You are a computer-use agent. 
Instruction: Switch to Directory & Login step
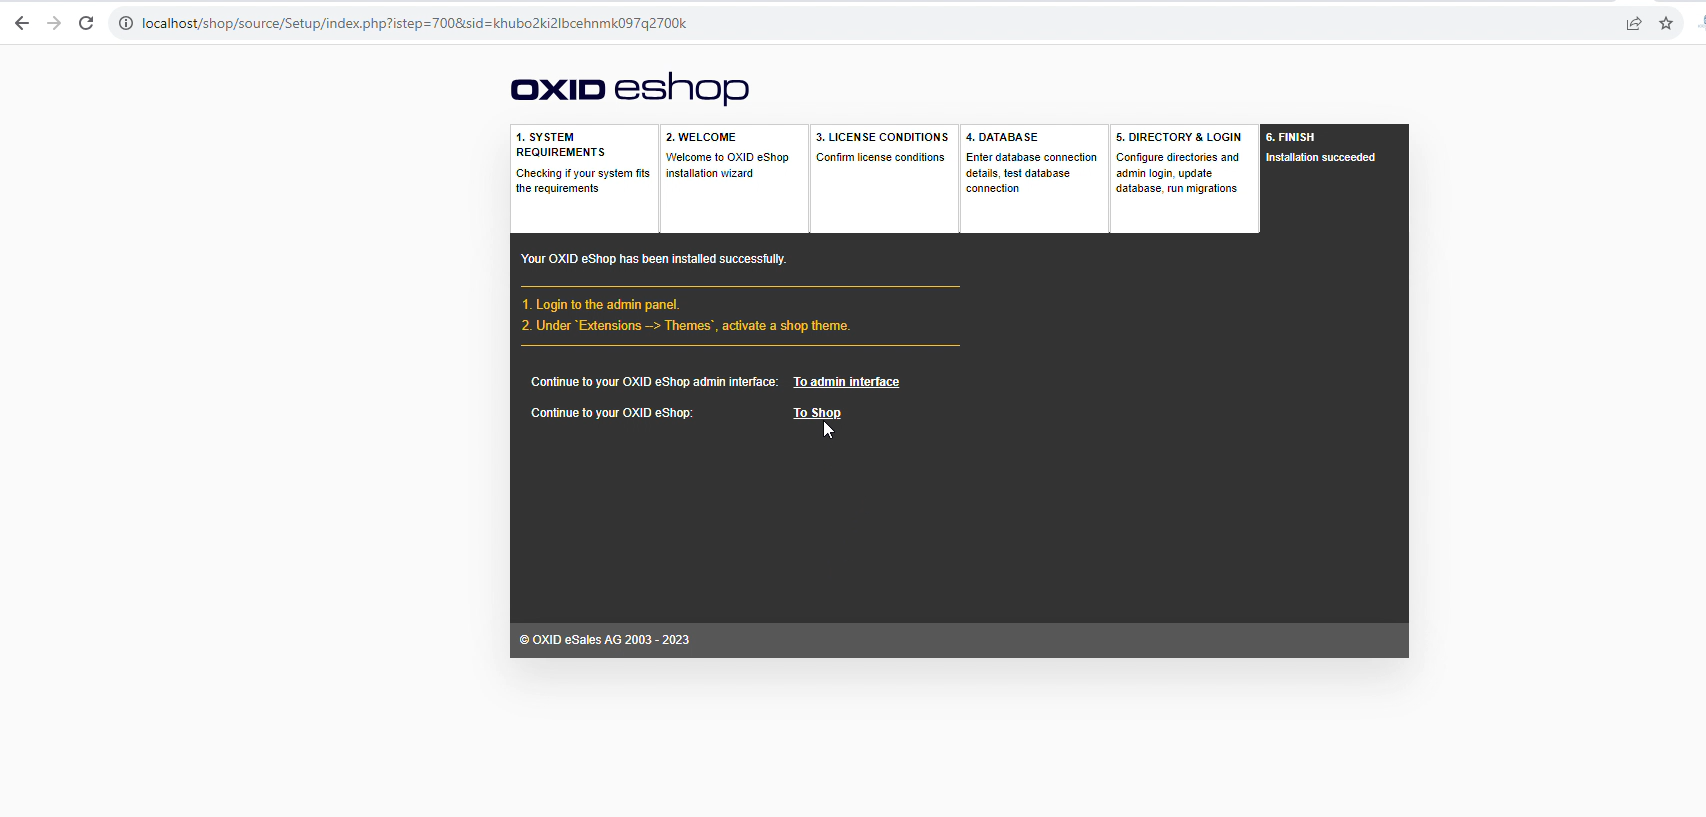pos(1183,162)
